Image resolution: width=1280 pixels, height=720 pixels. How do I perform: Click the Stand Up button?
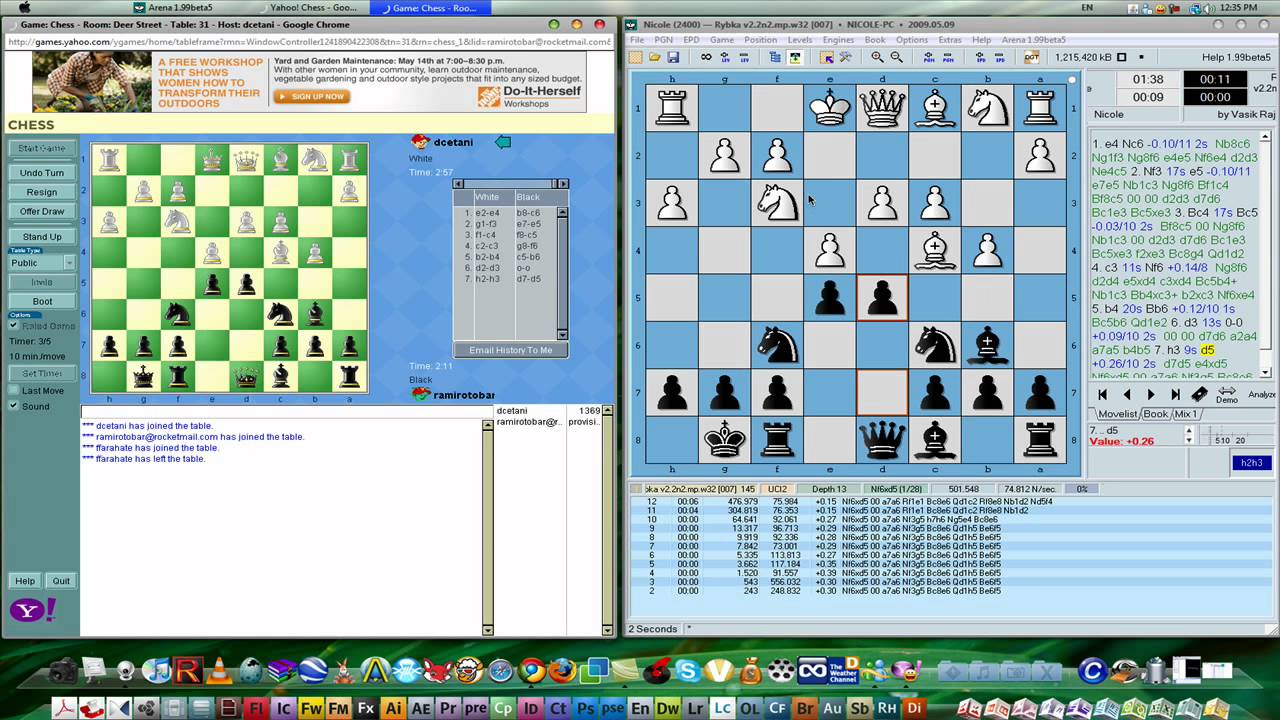pos(41,237)
